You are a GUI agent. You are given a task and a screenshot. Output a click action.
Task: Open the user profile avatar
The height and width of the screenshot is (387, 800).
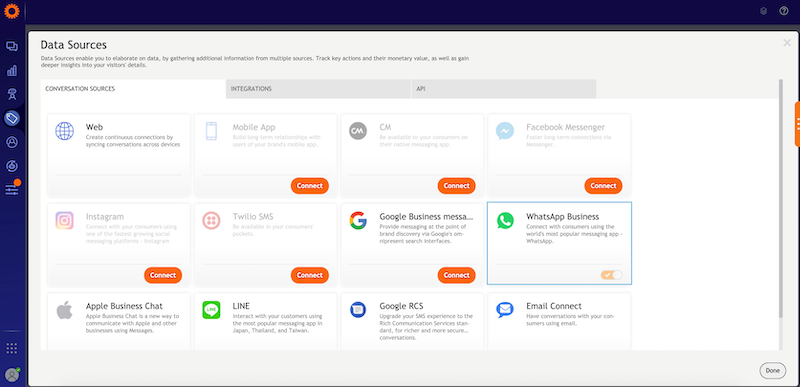[12, 375]
